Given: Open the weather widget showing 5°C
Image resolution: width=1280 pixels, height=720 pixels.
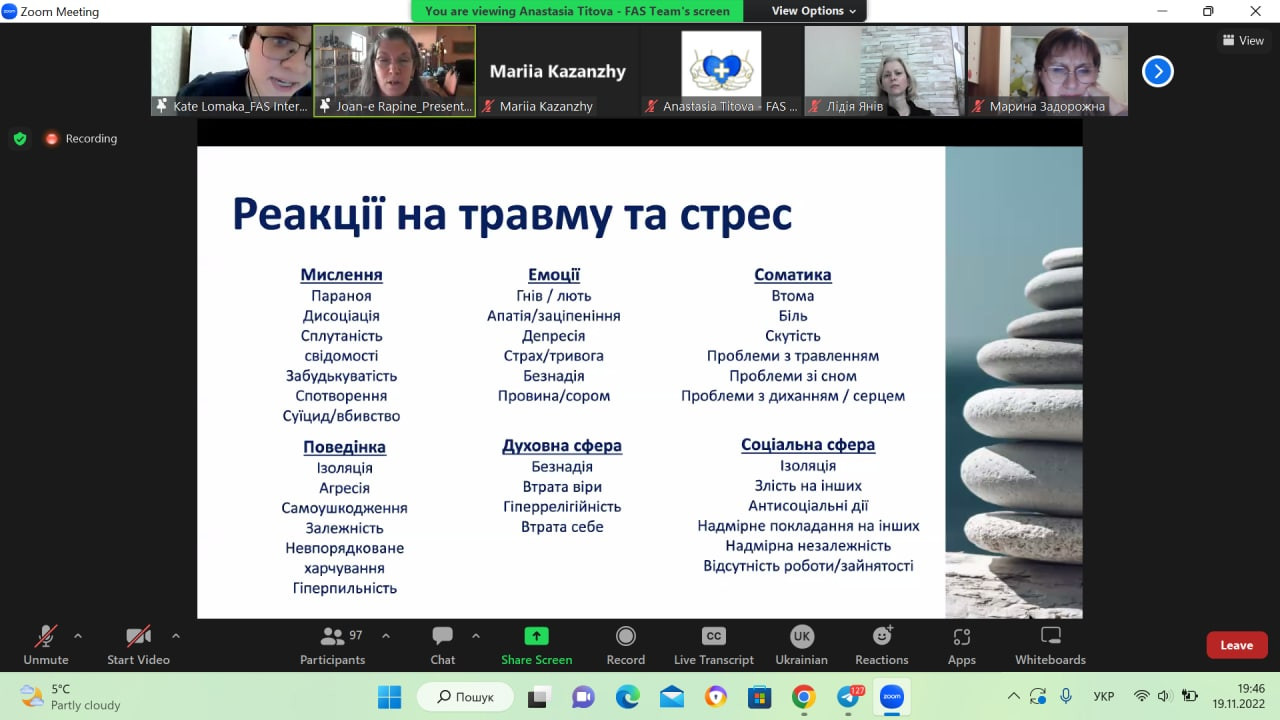Looking at the screenshot, I should [70, 697].
